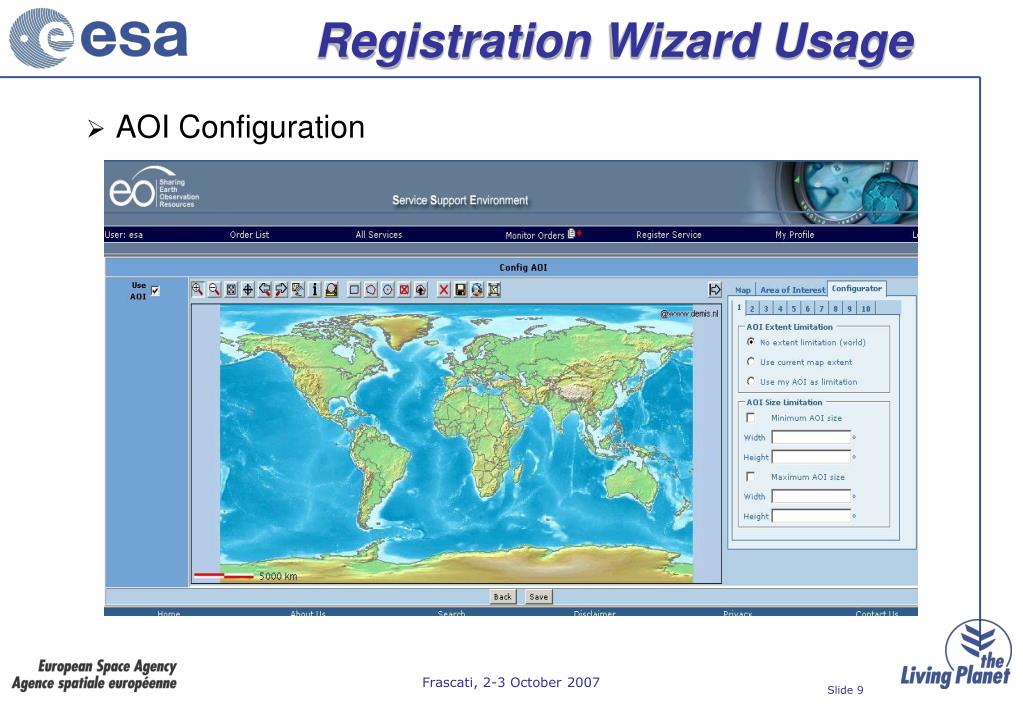Open the Monitor Orders menu
Viewport: 1023px width, 708px height.
pyautogui.click(x=534, y=235)
